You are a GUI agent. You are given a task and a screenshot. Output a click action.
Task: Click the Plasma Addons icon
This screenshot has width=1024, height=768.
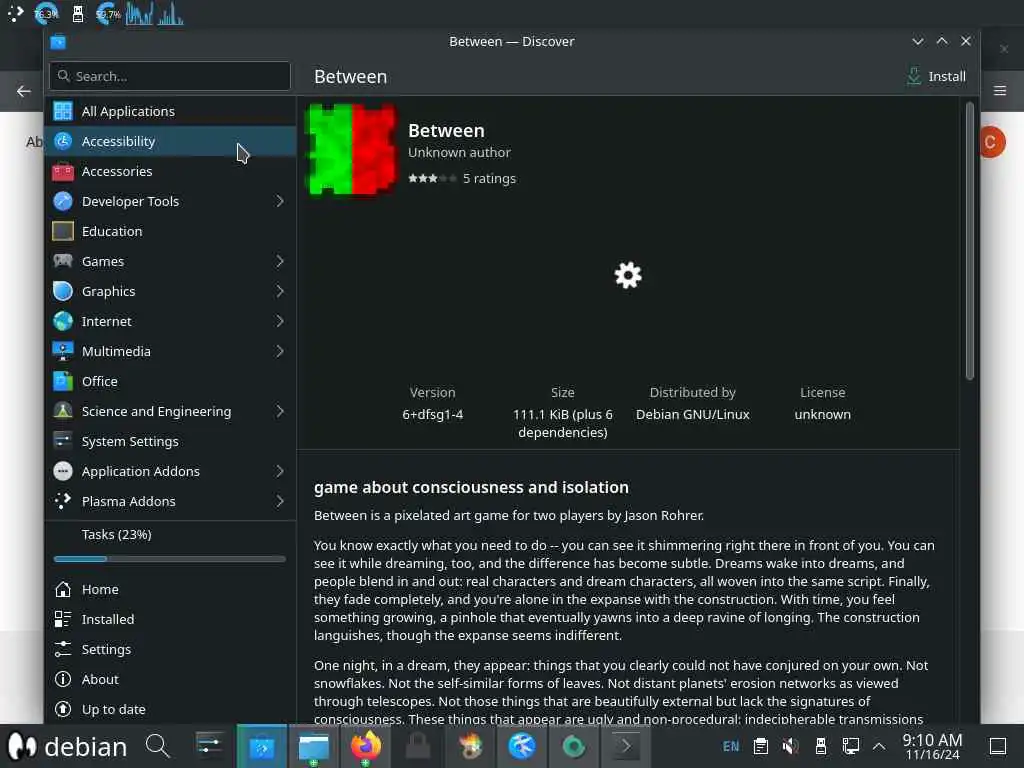point(63,502)
